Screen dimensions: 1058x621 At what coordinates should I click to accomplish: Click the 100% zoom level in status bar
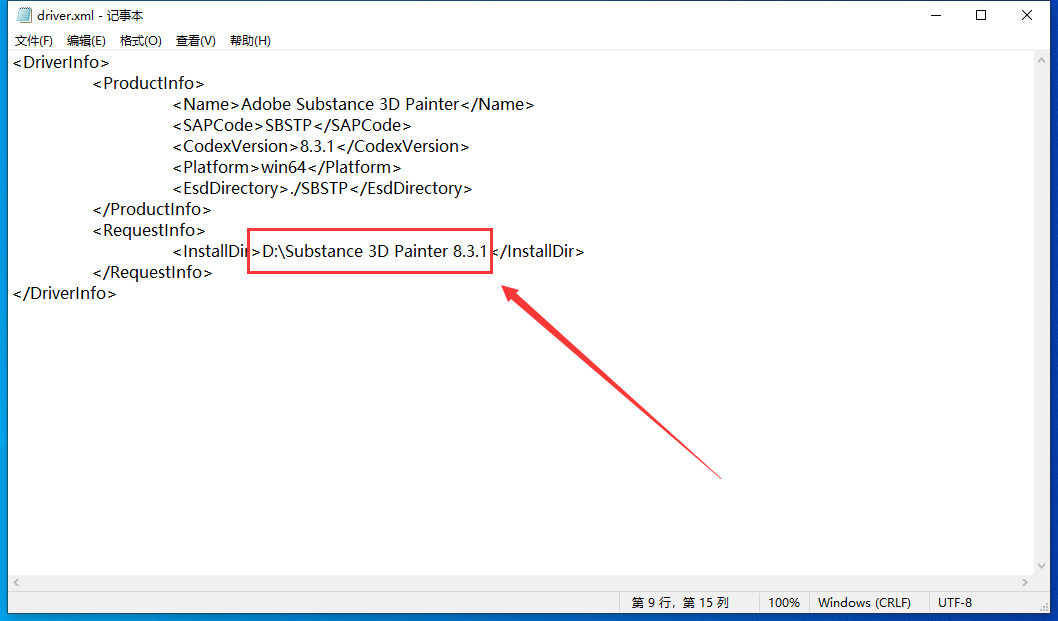tap(783, 603)
